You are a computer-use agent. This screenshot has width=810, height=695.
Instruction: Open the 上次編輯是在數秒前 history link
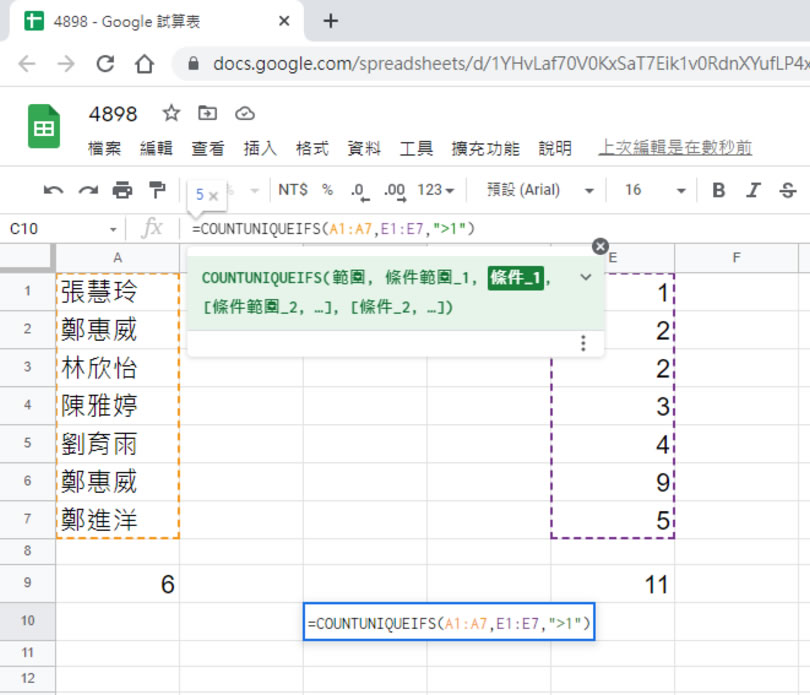click(675, 148)
